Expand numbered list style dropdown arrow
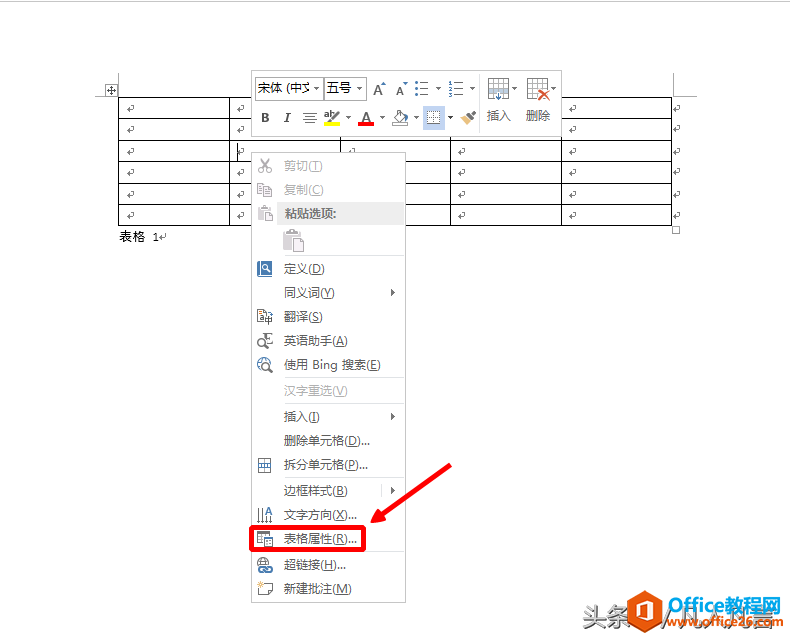 tap(472, 89)
